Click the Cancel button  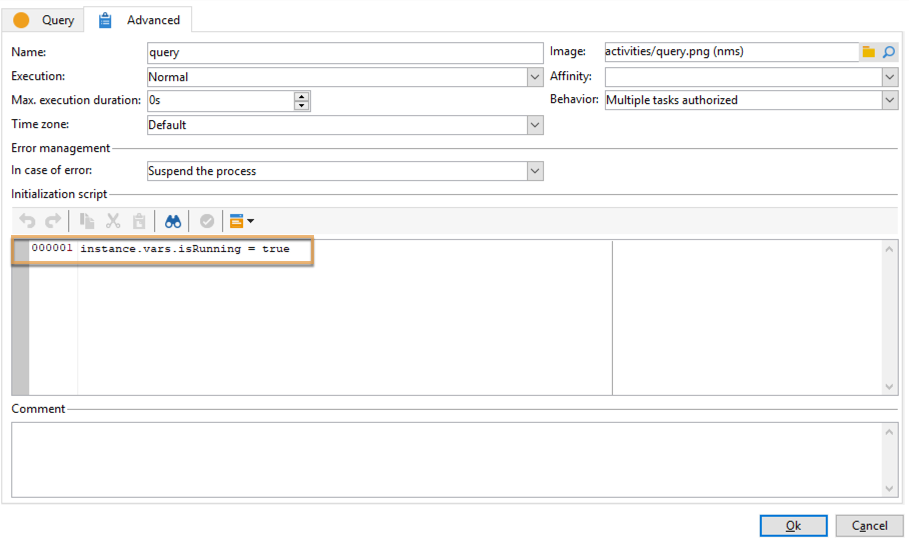pyautogui.click(x=869, y=526)
